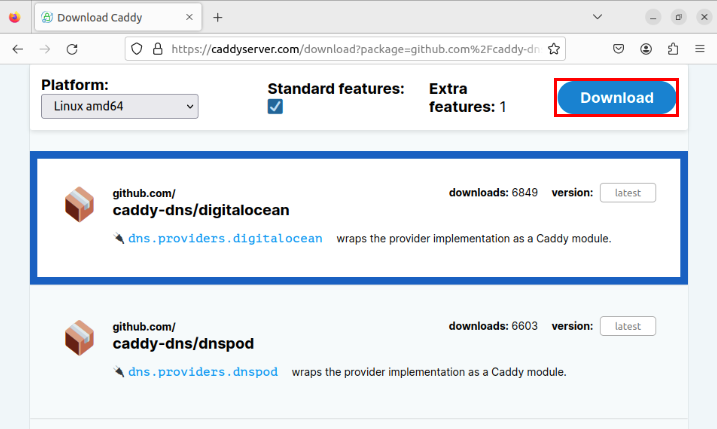Open a new browser tab
The width and height of the screenshot is (717, 429).
[218, 17]
